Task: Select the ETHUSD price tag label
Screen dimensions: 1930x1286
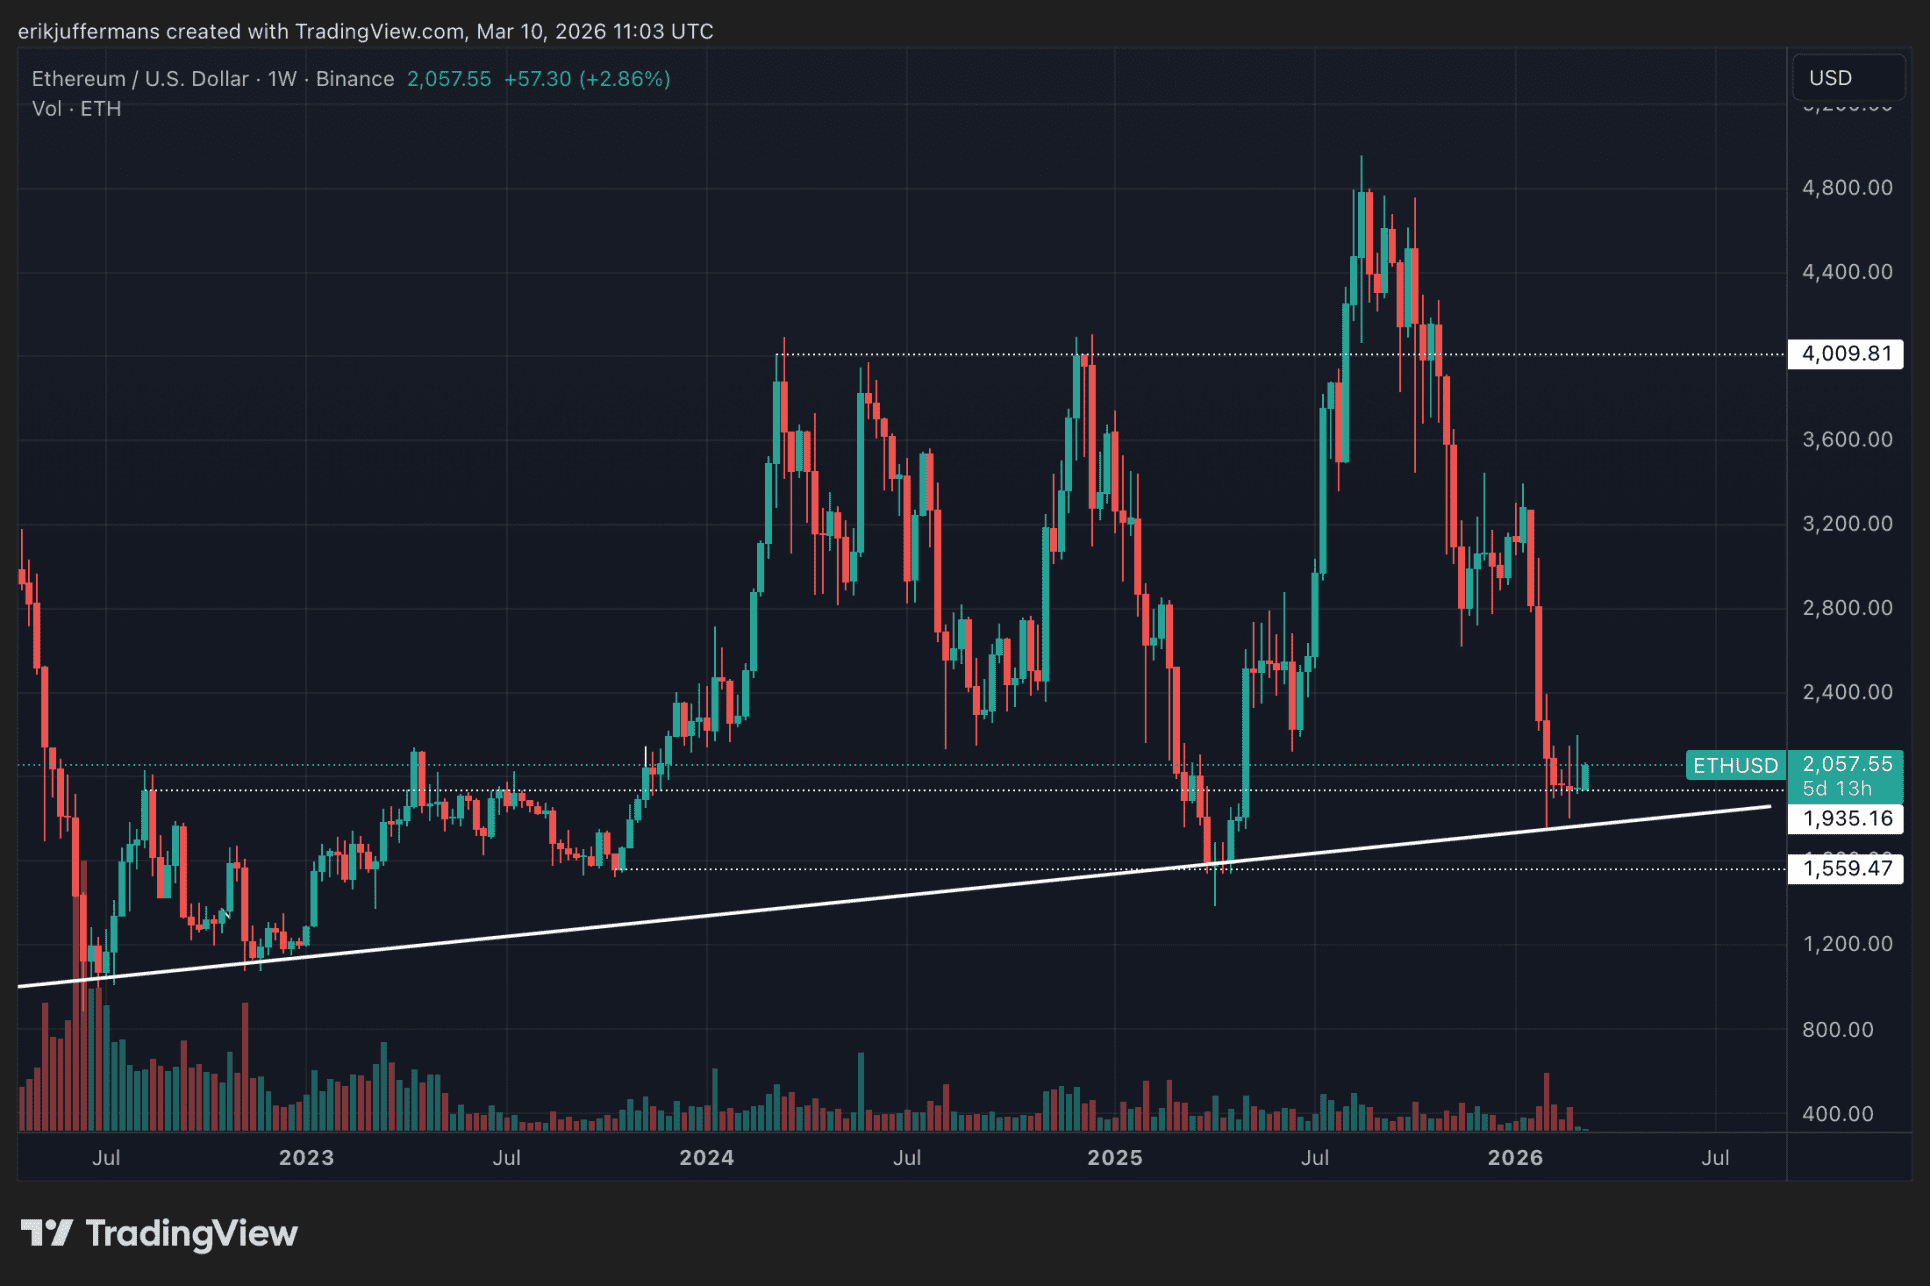Action: (x=1735, y=765)
